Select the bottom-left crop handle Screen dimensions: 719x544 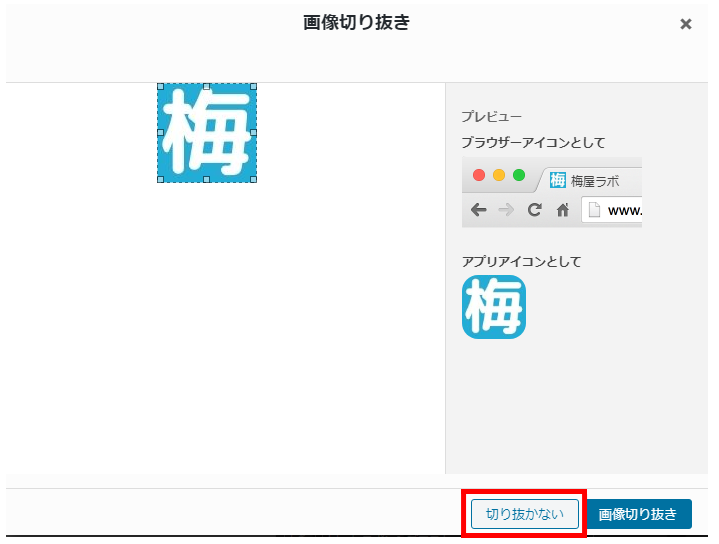[160, 179]
